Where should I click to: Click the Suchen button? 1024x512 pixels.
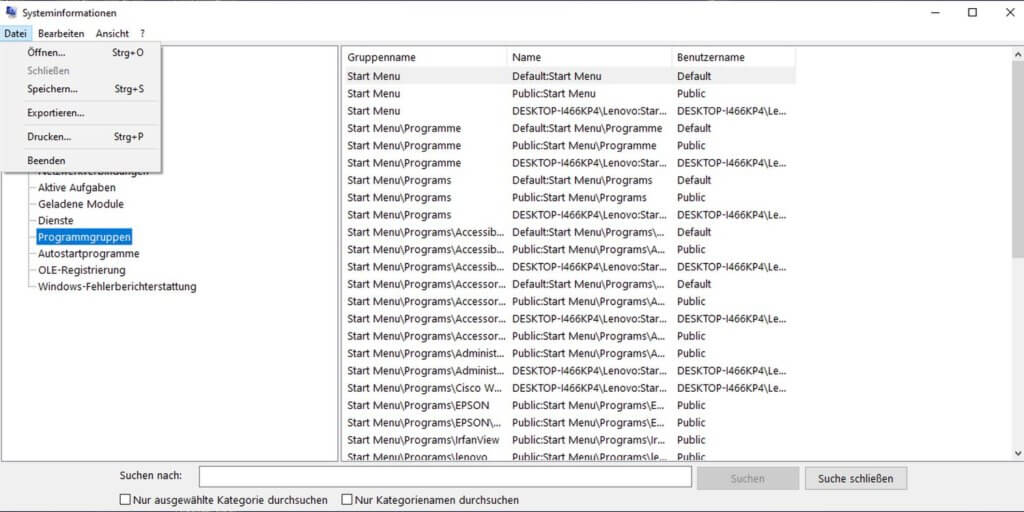[748, 479]
